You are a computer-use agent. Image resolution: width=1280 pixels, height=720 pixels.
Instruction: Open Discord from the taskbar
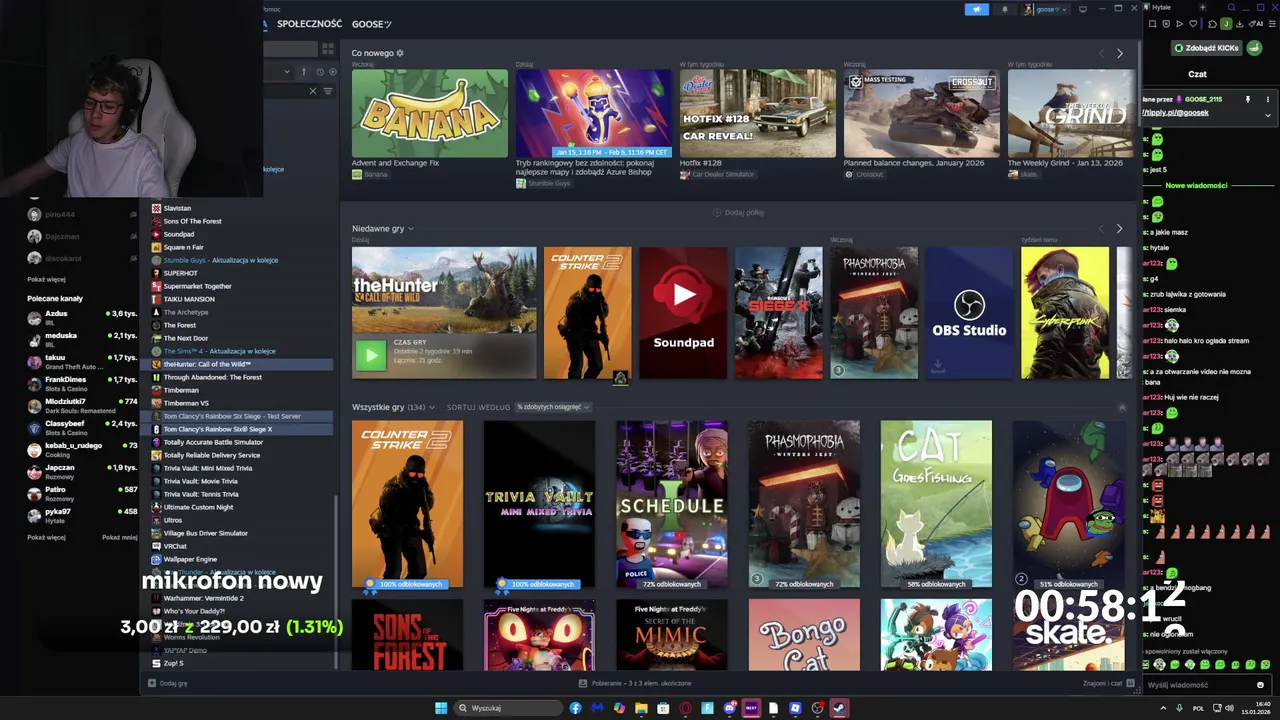pos(729,708)
